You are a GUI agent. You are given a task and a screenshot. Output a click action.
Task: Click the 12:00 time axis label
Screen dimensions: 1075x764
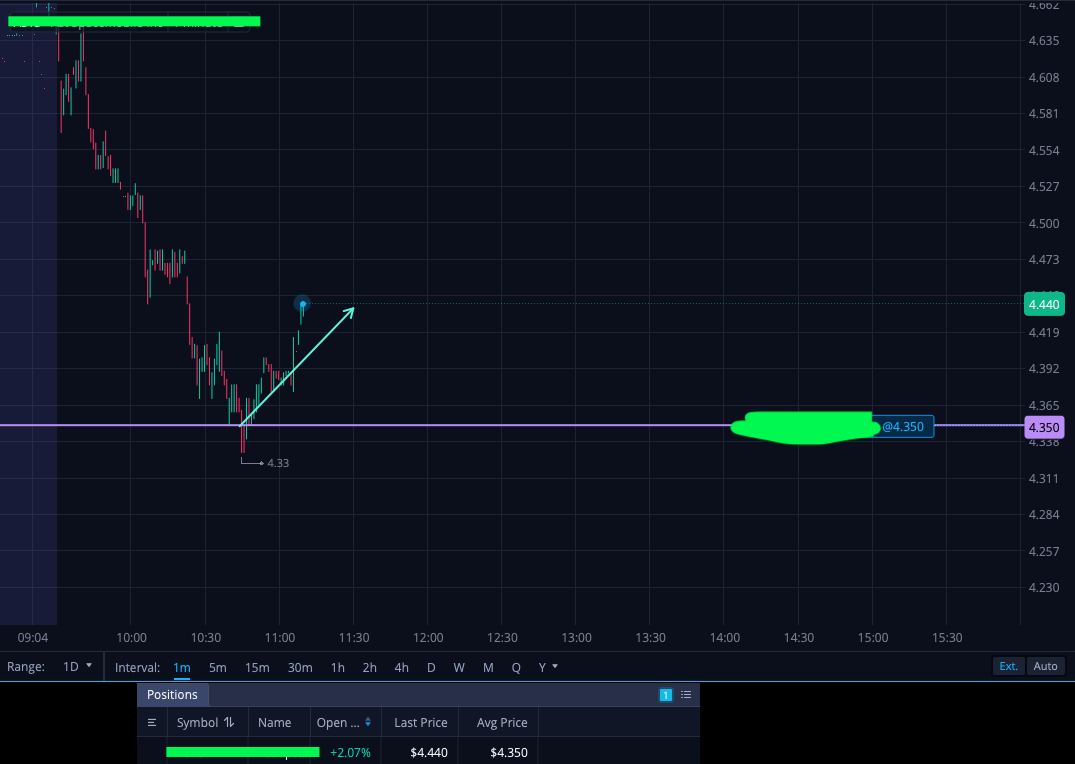point(428,638)
